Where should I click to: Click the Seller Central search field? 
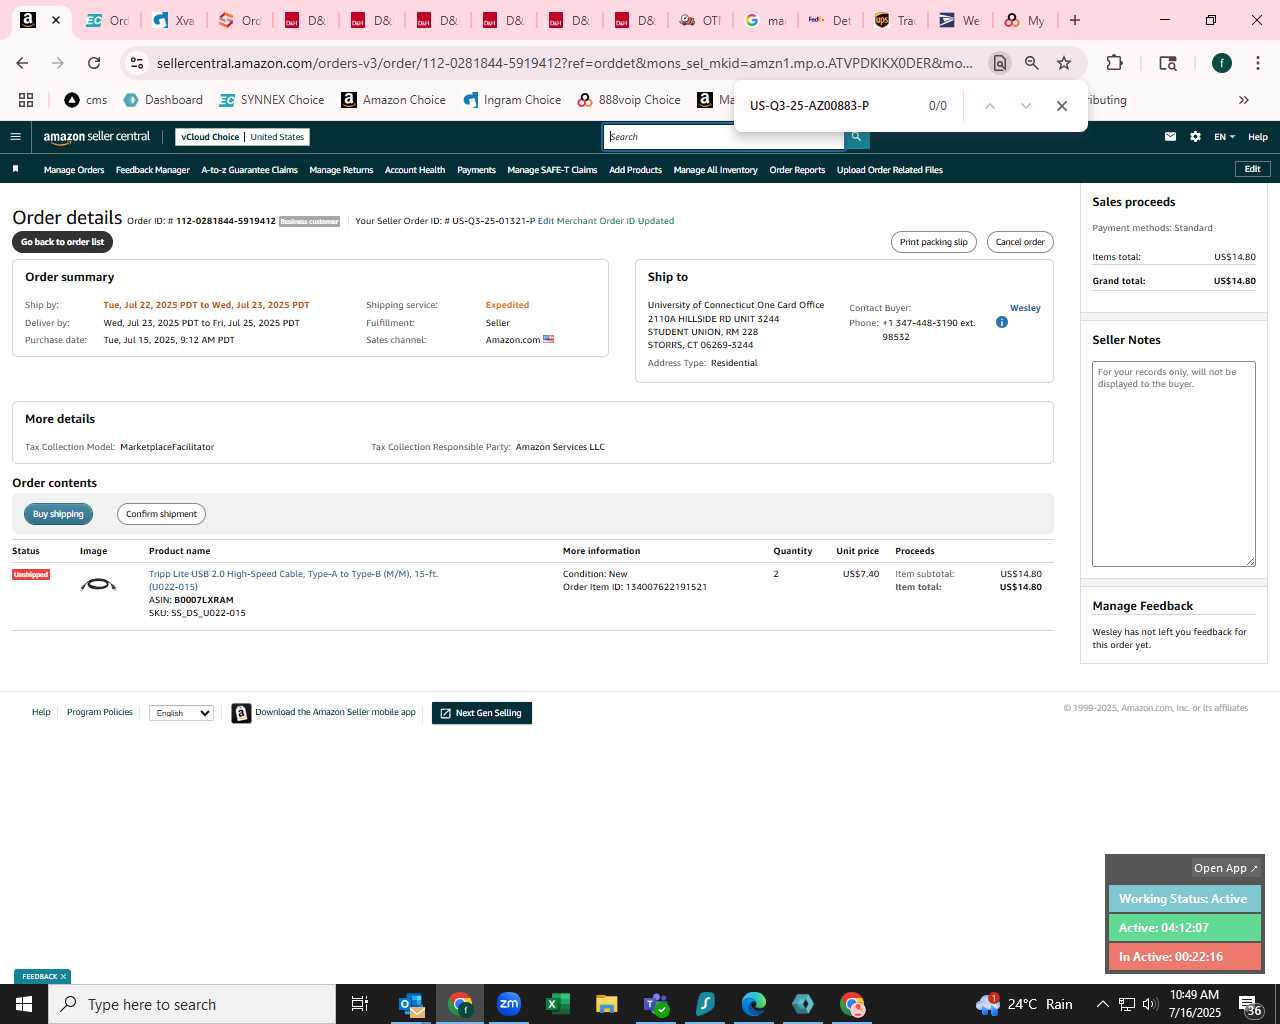[724, 137]
